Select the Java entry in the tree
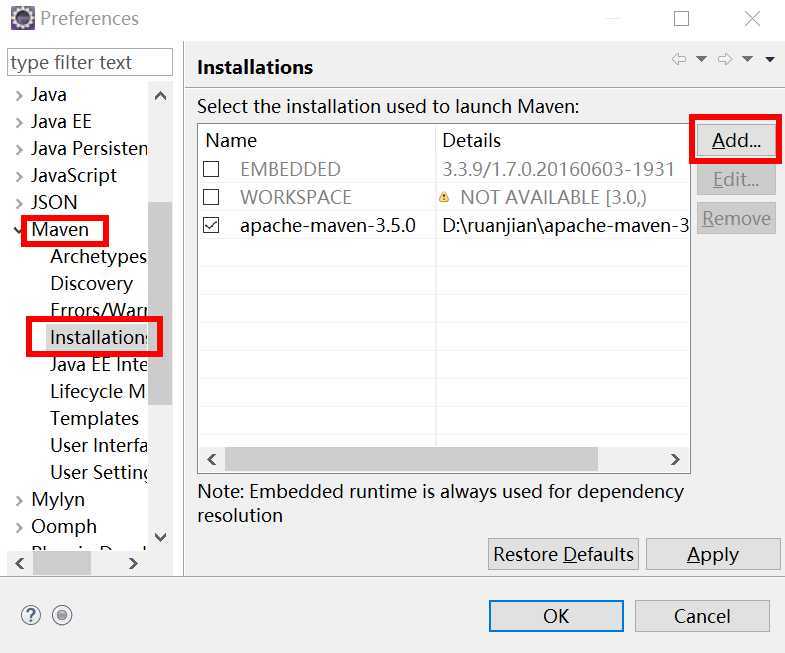 point(49,95)
